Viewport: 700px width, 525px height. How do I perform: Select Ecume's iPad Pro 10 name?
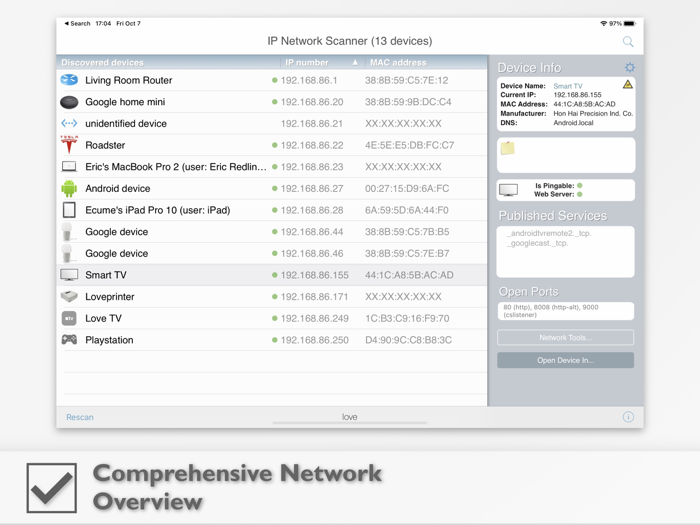[x=158, y=210]
